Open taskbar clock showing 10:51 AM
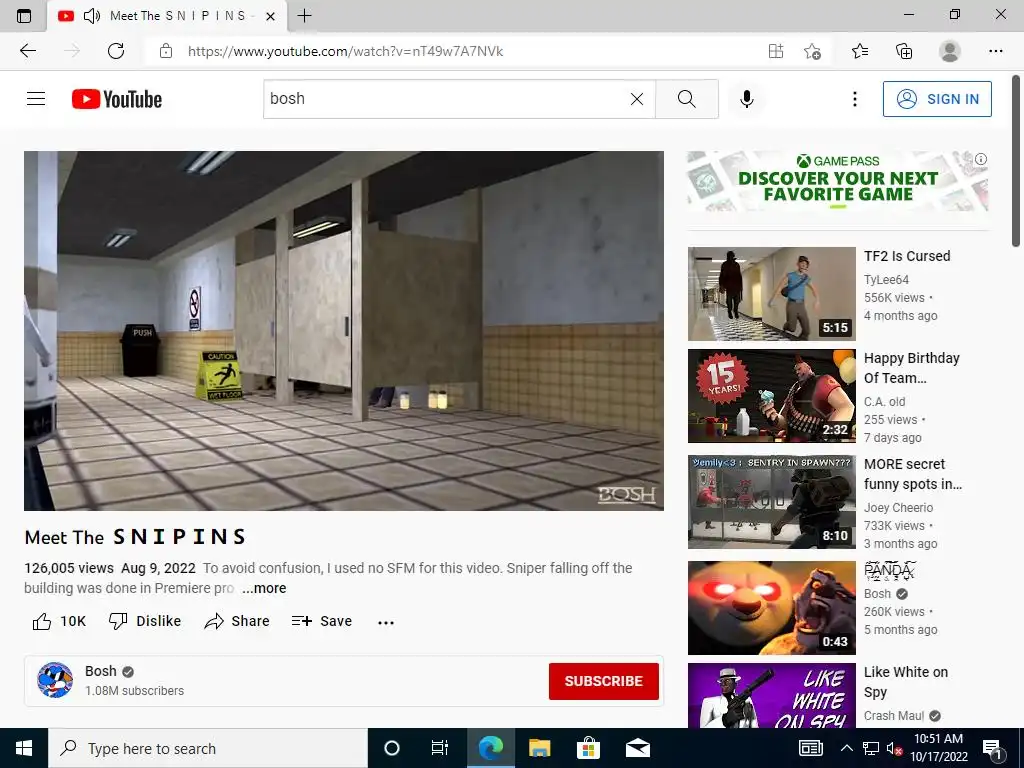Viewport: 1024px width, 768px height. click(938, 748)
